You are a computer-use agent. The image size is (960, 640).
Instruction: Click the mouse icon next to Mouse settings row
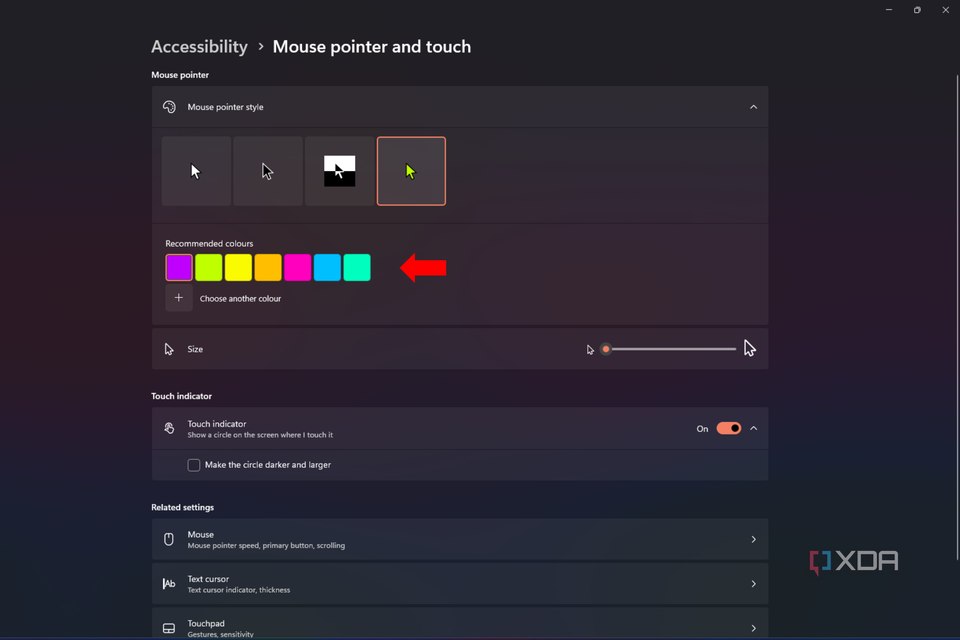tap(169, 539)
